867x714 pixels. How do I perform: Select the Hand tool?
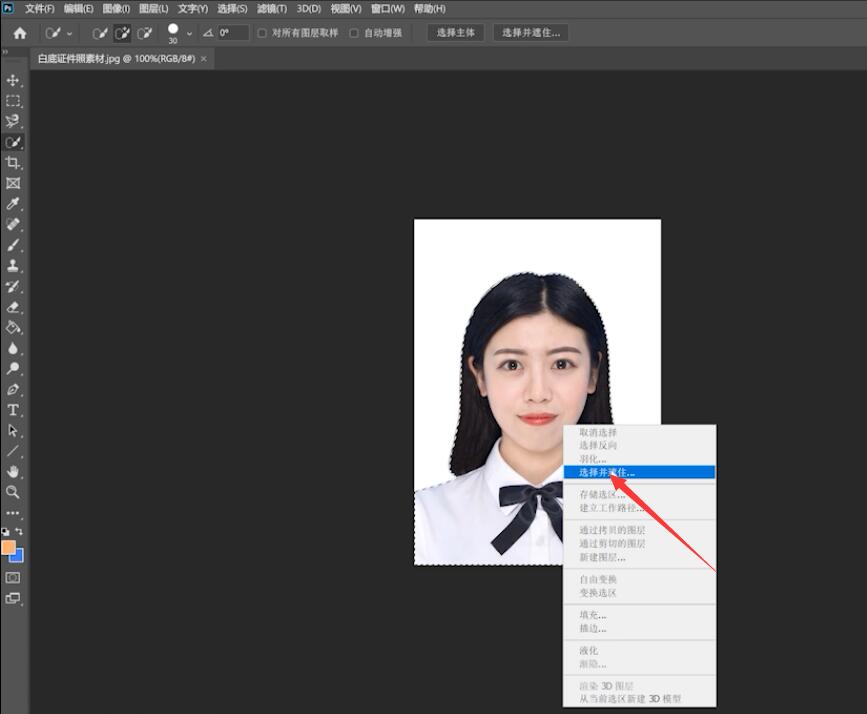13,471
